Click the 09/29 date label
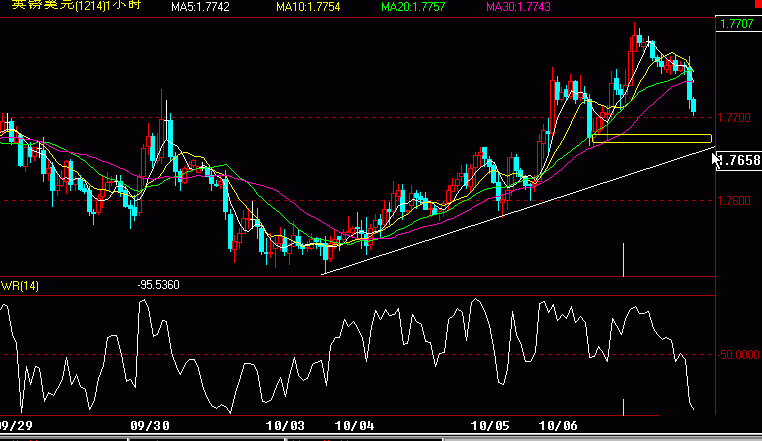Screen dimensions: 762x441 (16, 426)
